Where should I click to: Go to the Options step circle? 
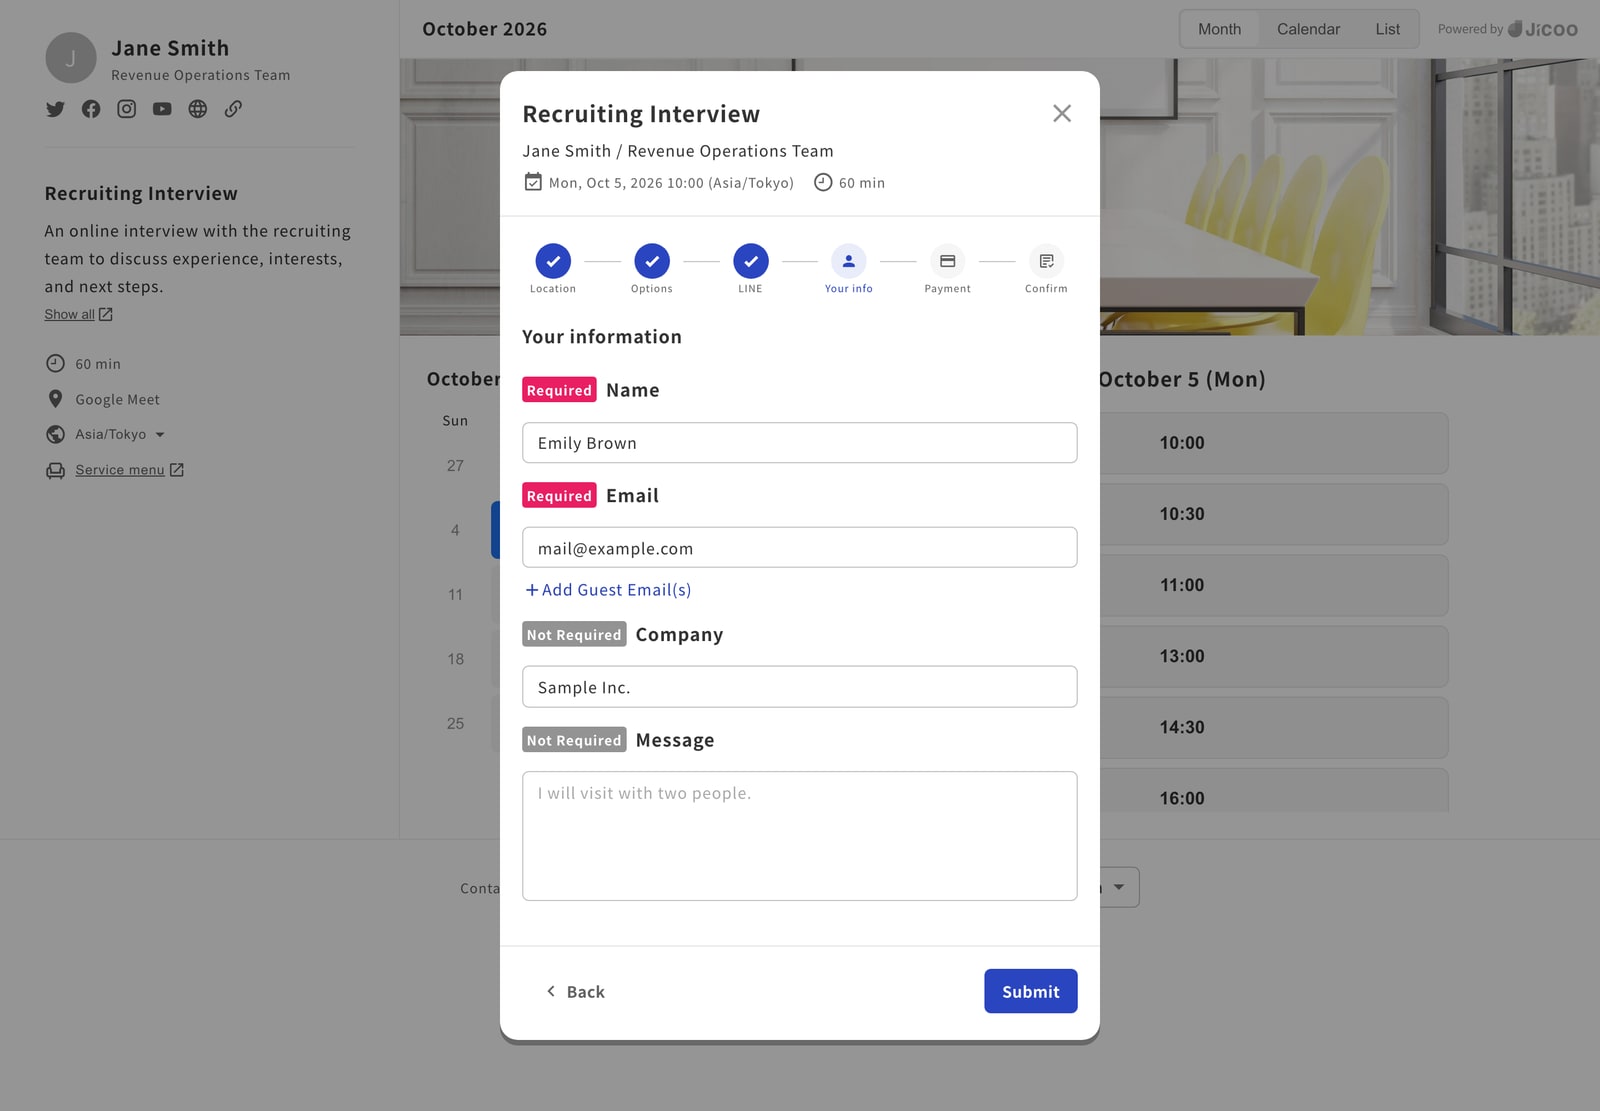652,261
